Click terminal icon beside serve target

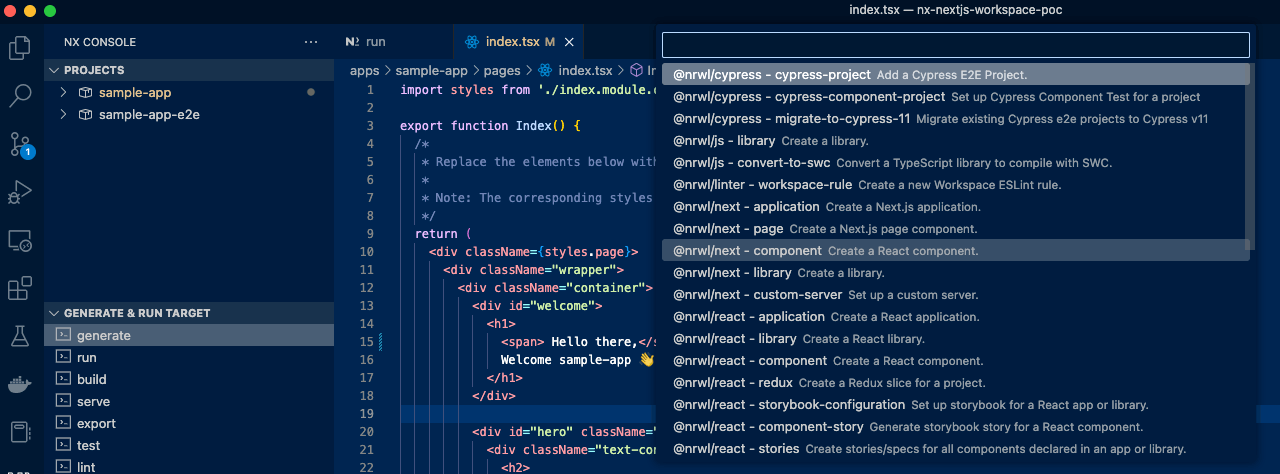[x=63, y=402]
